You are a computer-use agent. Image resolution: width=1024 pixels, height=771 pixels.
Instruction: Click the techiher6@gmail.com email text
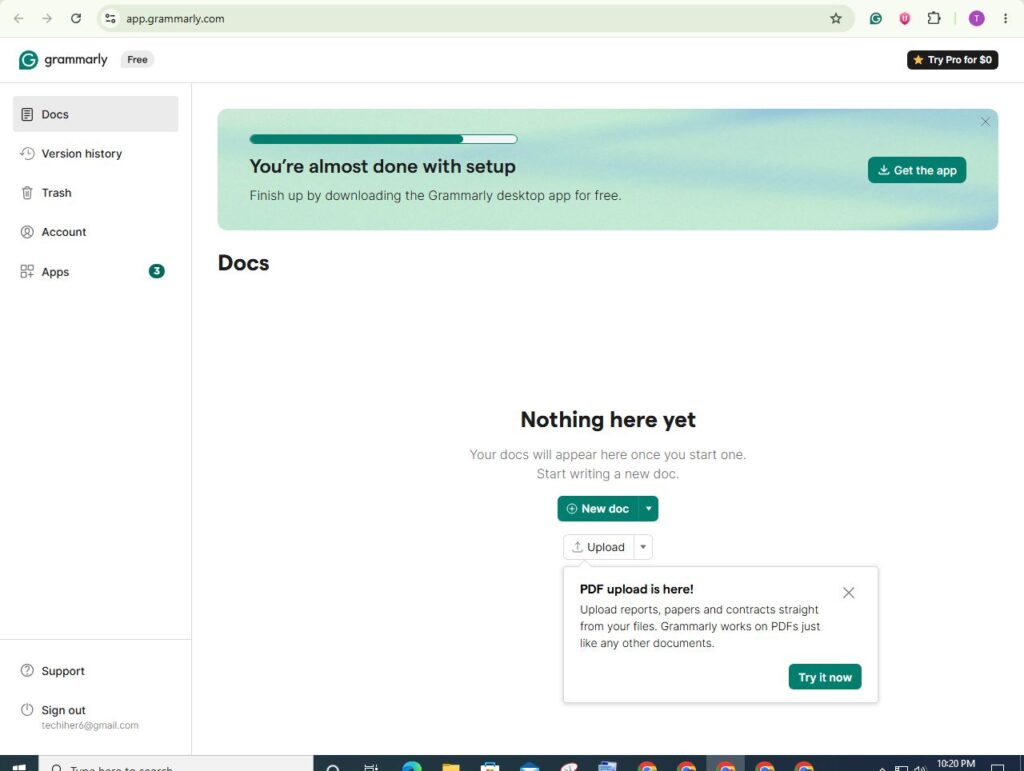(x=90, y=725)
